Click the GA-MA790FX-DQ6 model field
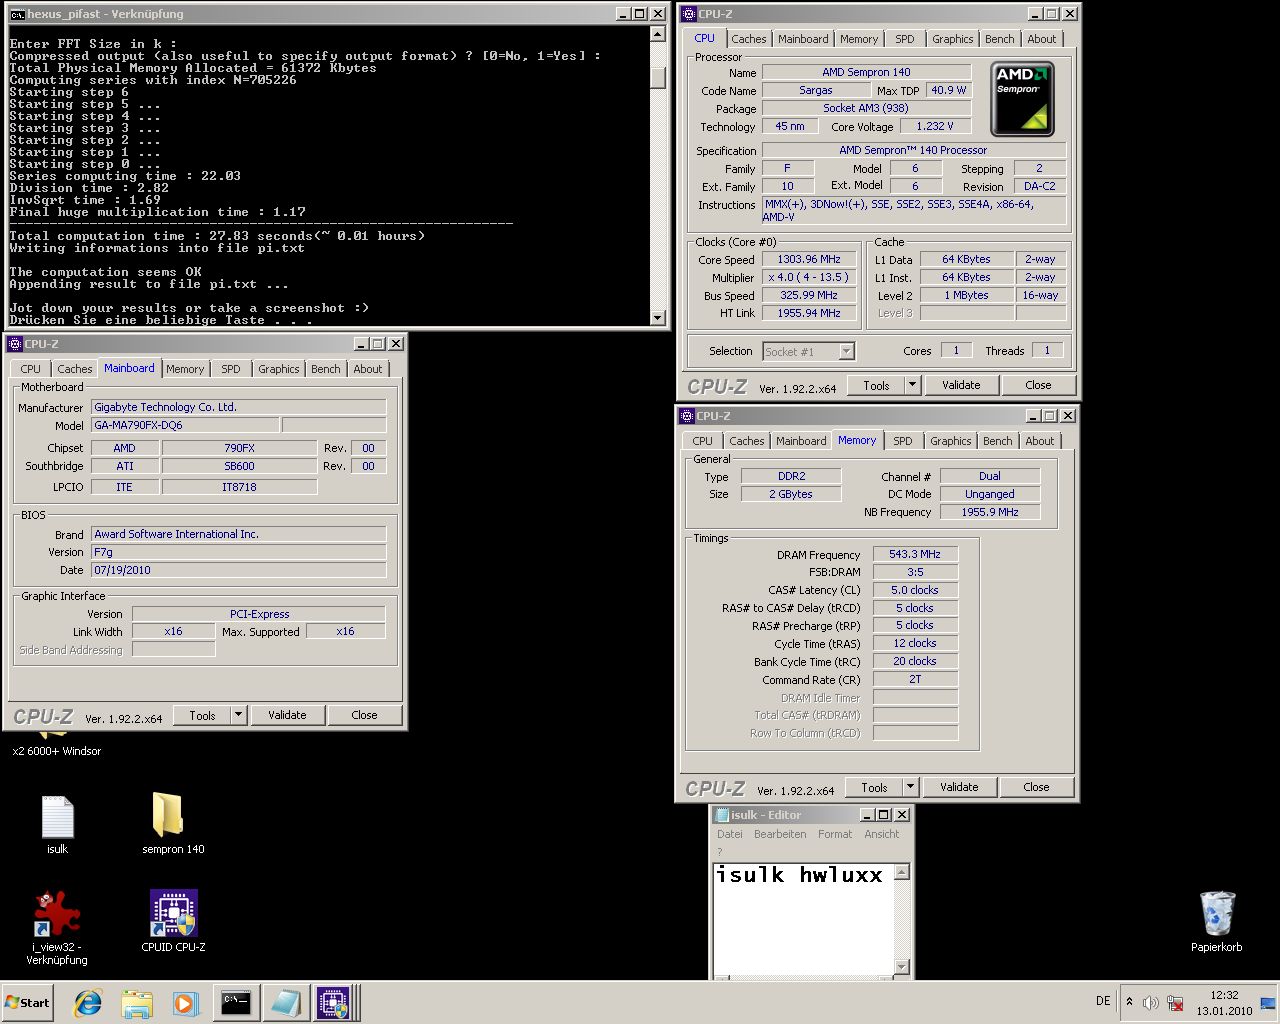Screen dimensions: 1280x1024 pyautogui.click(x=185, y=425)
